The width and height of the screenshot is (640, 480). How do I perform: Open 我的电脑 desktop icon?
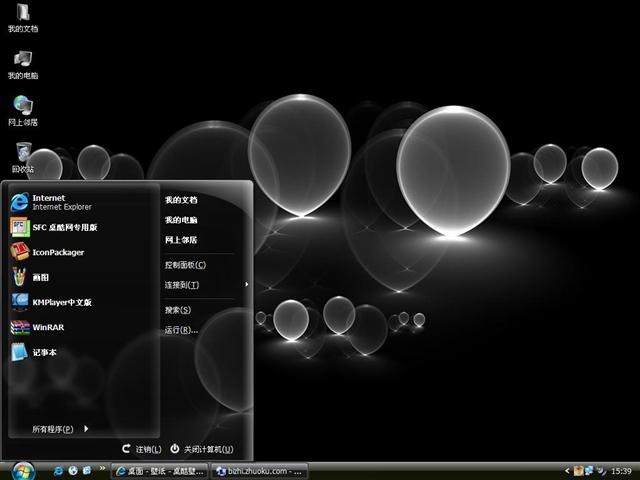(22, 62)
